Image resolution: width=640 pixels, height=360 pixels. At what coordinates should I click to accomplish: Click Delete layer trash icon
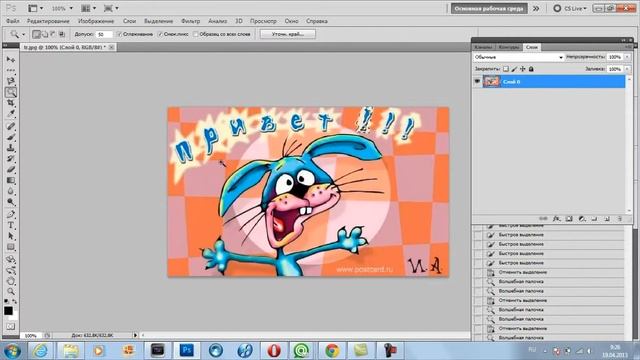620,219
